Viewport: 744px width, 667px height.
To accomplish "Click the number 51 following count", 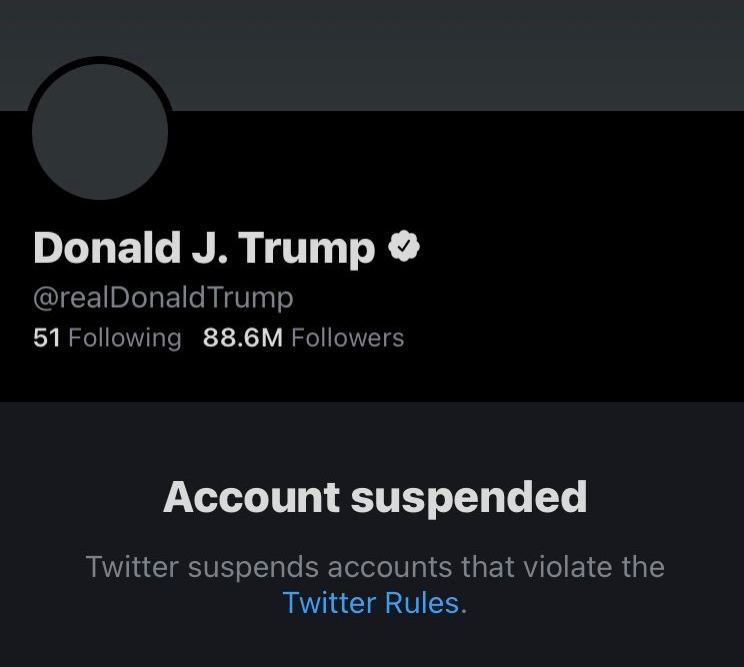I will point(47,338).
